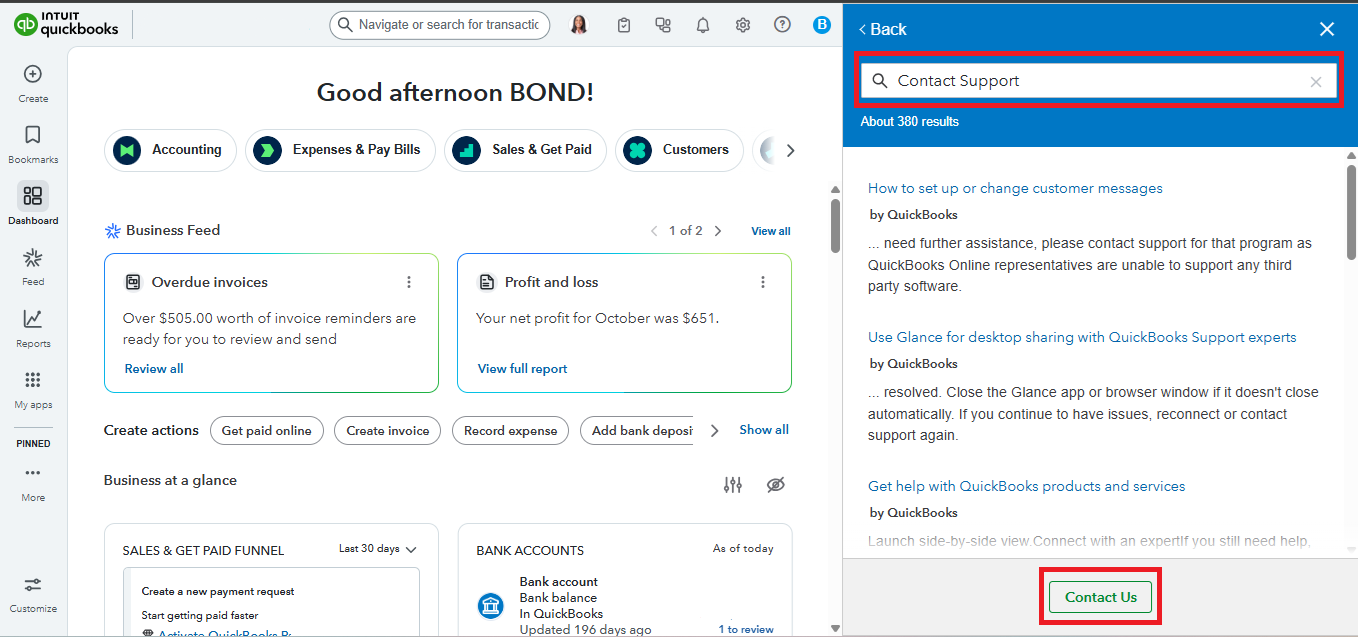Hide Business at a glance with eye icon
Viewport: 1358px width, 637px height.
click(x=775, y=485)
